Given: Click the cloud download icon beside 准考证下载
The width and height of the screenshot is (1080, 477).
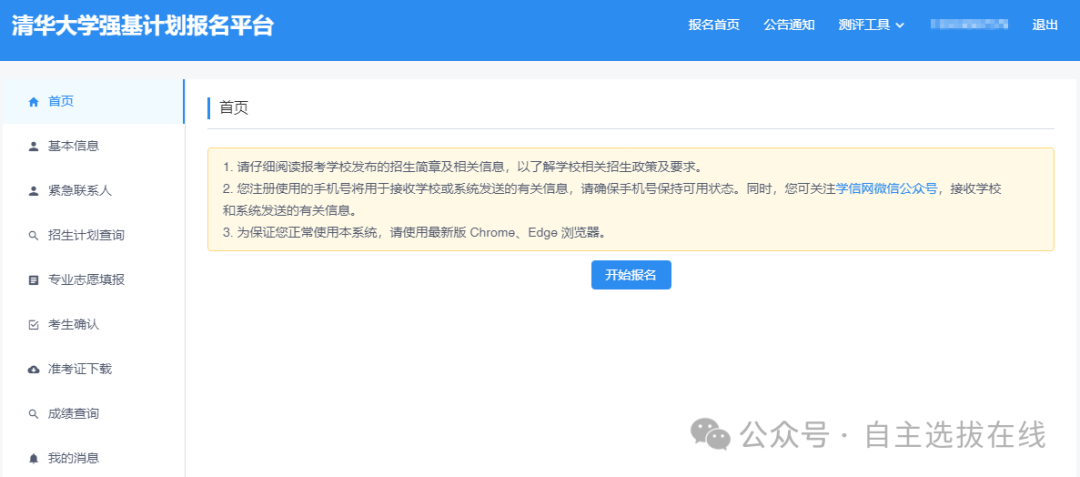Looking at the screenshot, I should (x=33, y=370).
